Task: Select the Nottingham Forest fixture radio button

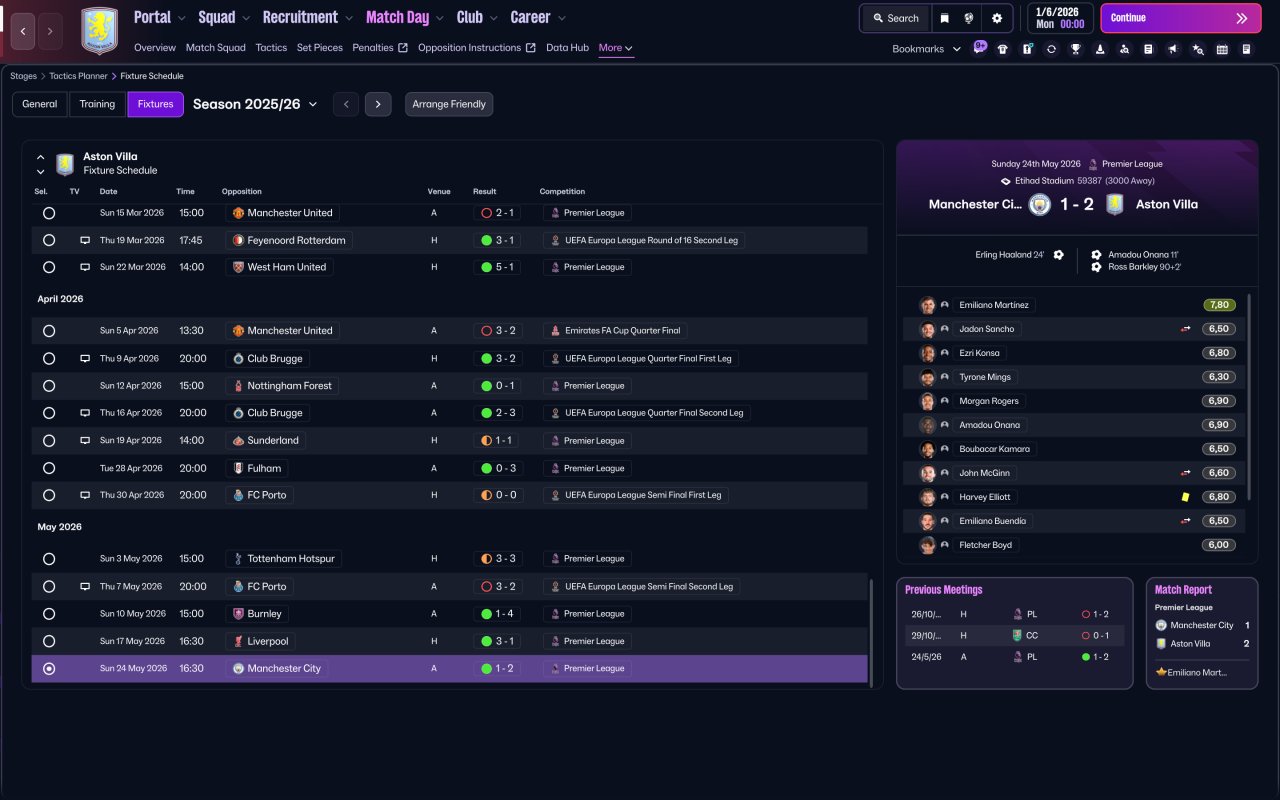Action: [x=49, y=386]
